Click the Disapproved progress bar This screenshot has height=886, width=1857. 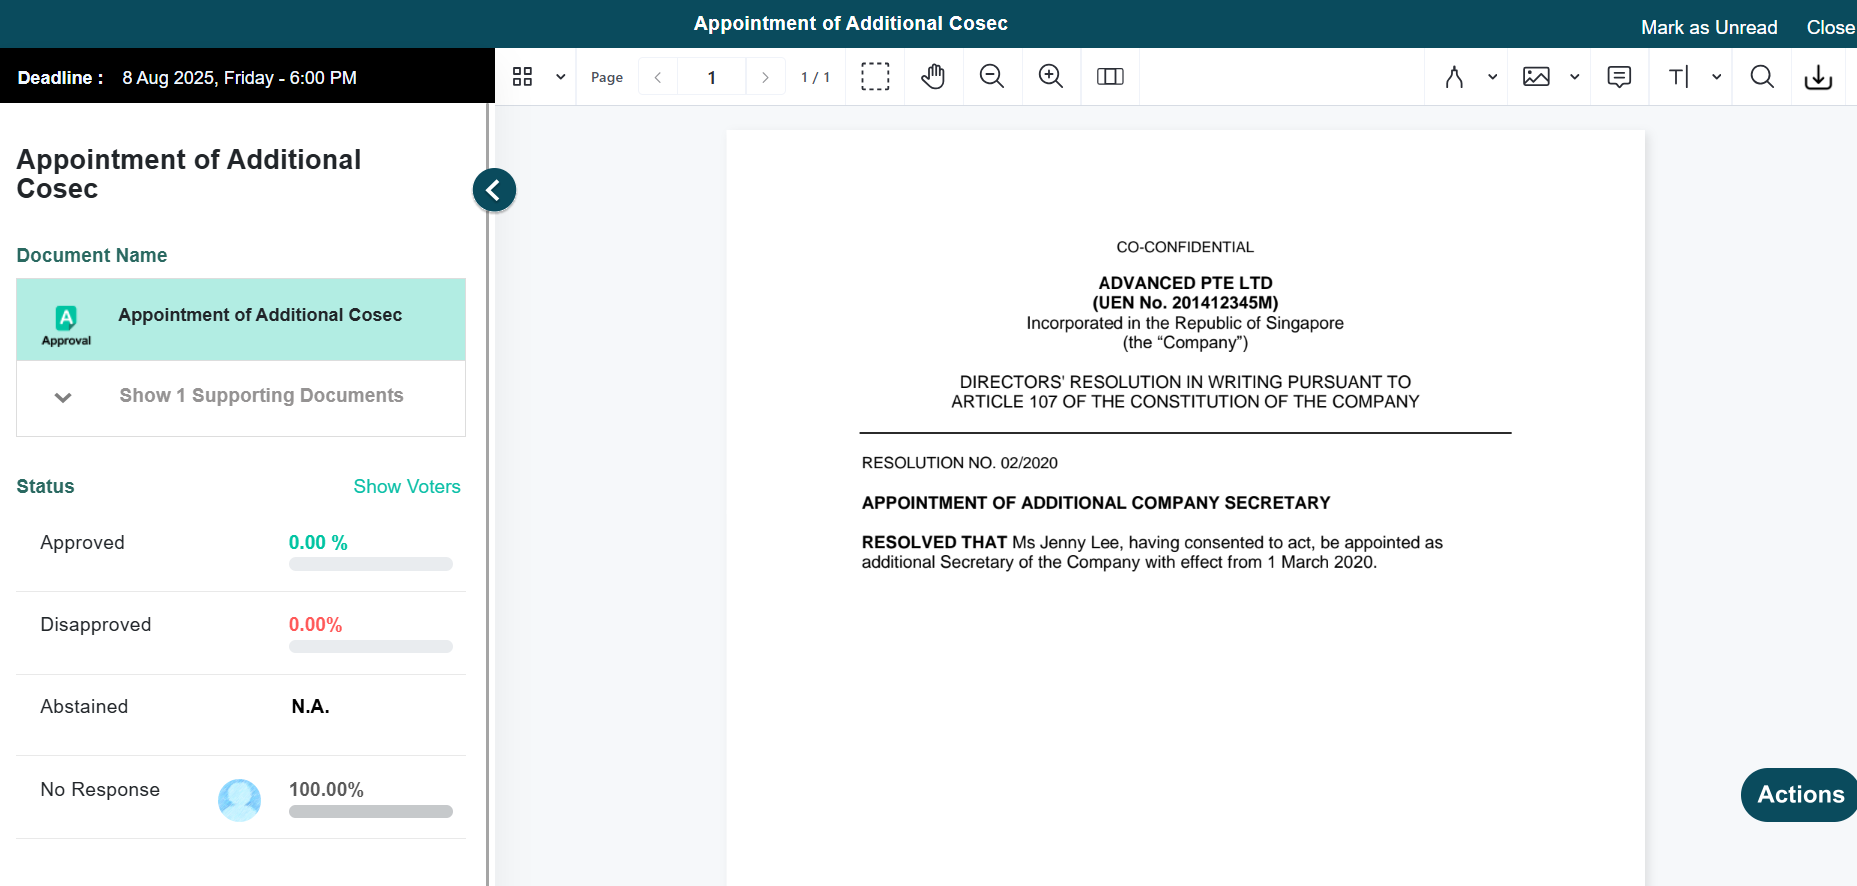point(371,647)
